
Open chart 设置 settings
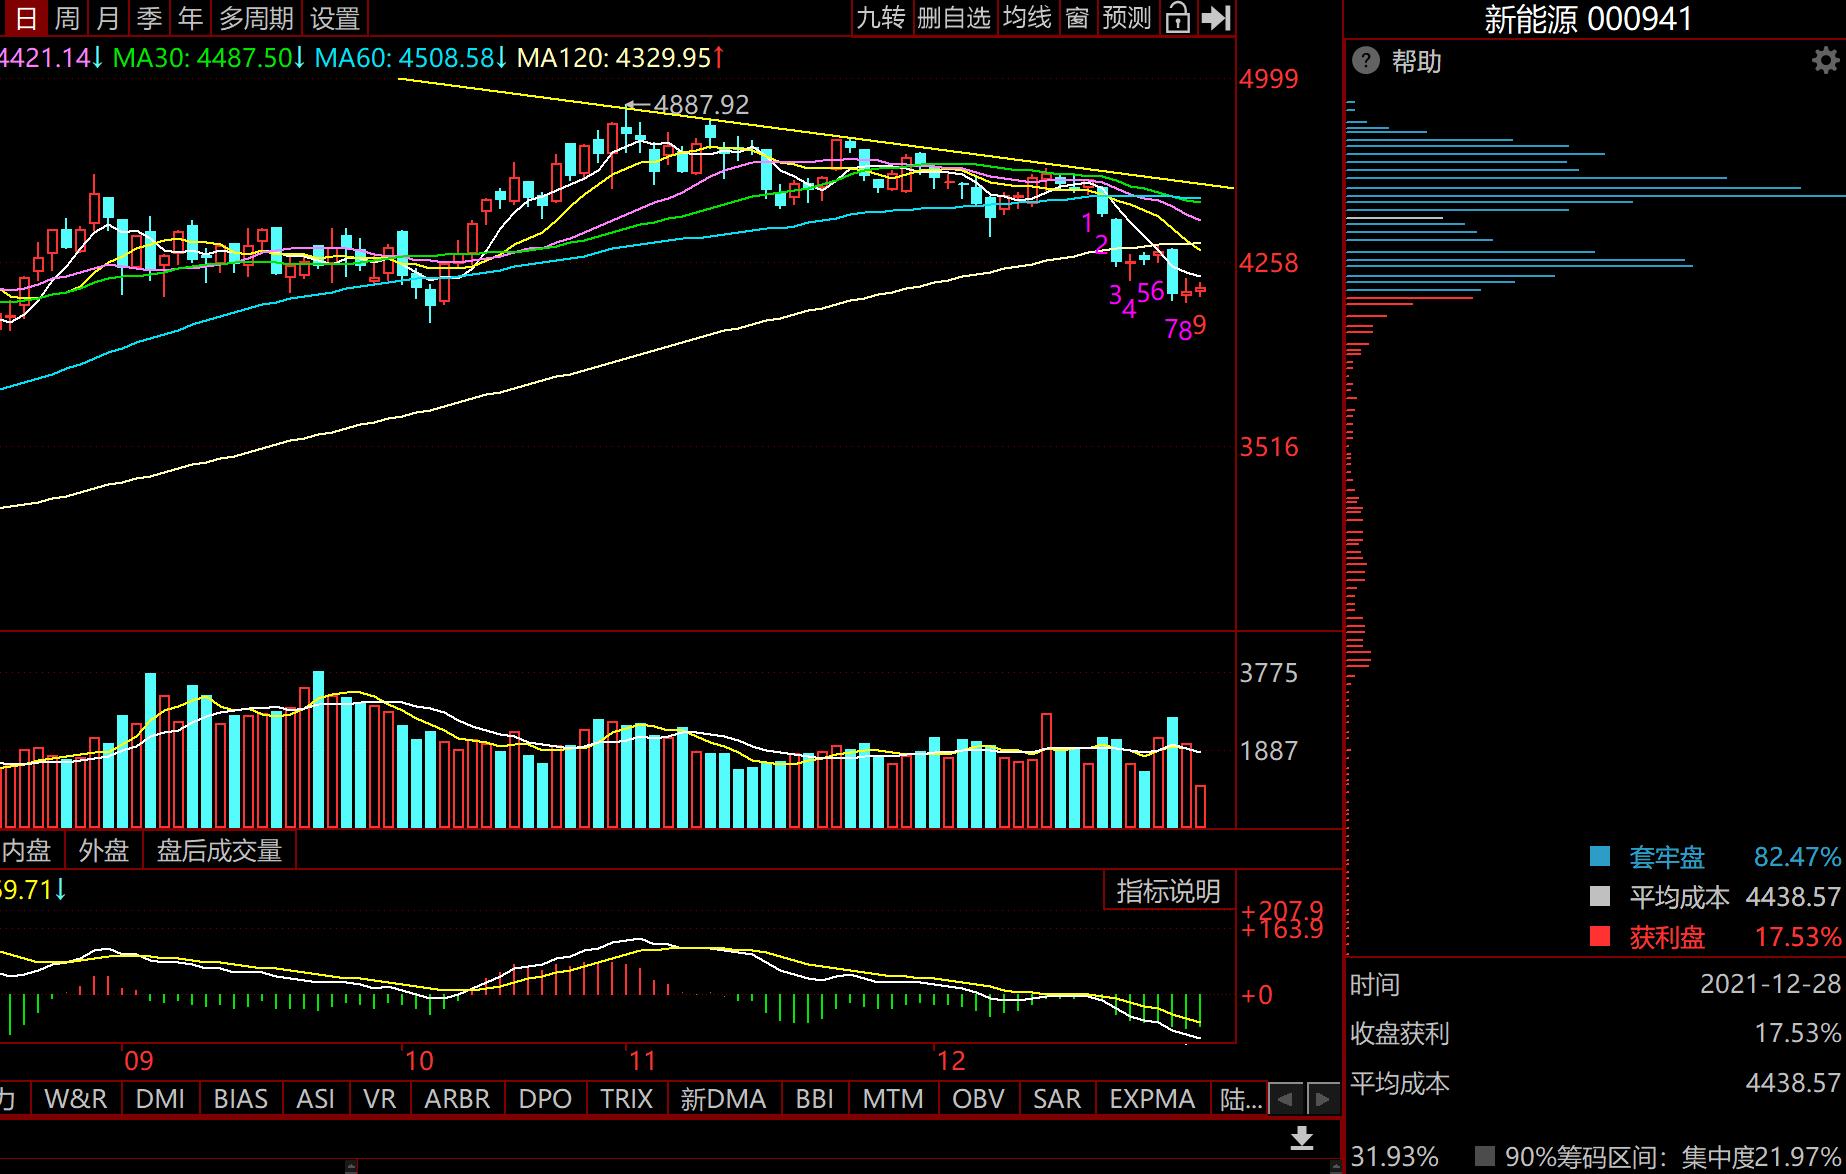pyautogui.click(x=335, y=18)
